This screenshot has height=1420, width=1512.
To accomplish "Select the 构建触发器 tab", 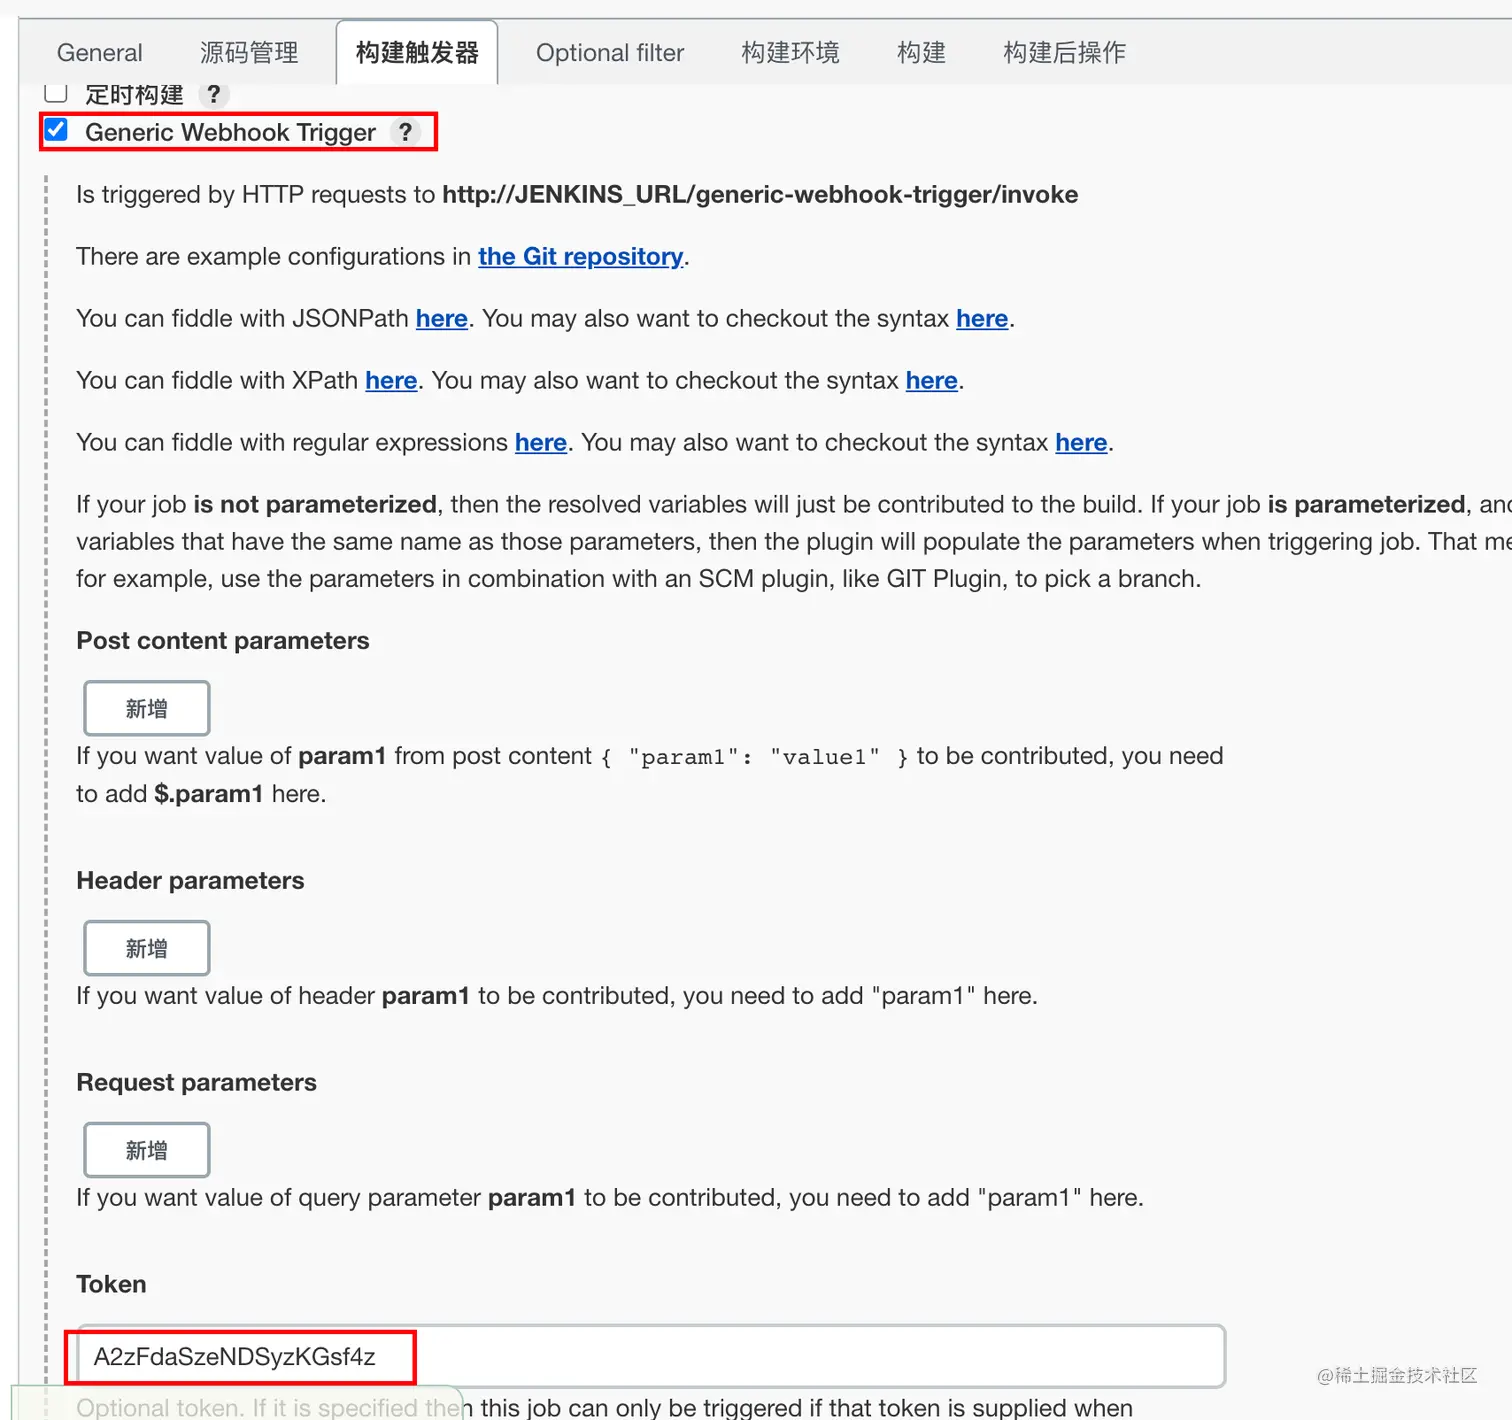I will tap(417, 53).
